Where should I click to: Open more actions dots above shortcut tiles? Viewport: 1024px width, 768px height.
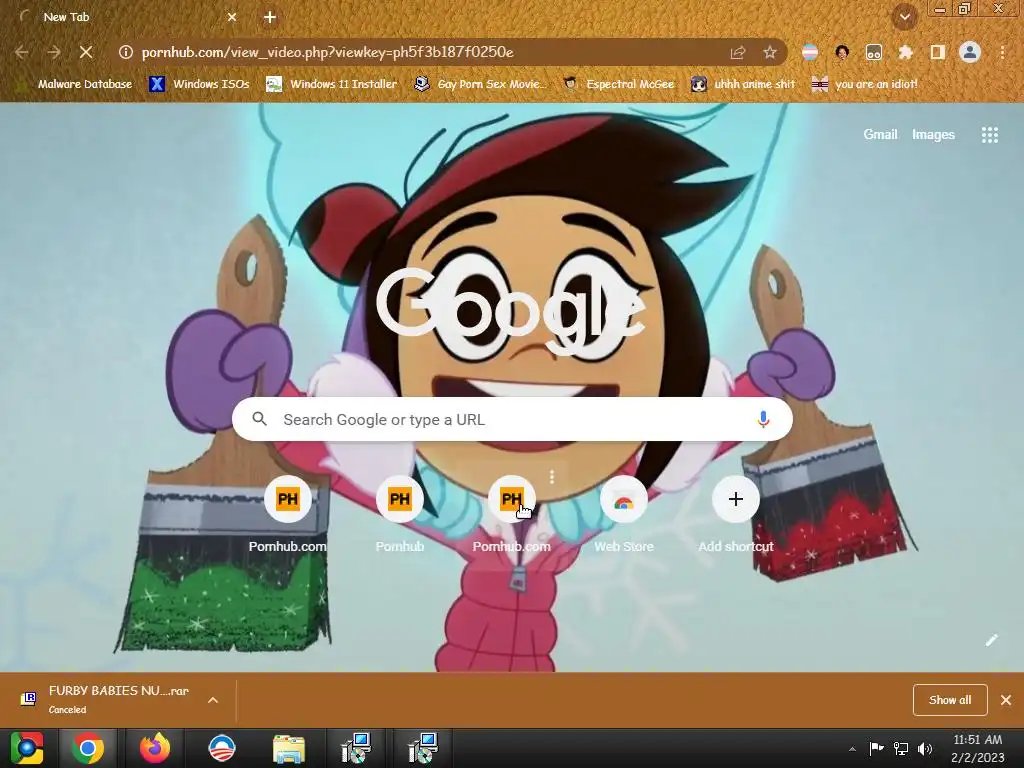[552, 477]
